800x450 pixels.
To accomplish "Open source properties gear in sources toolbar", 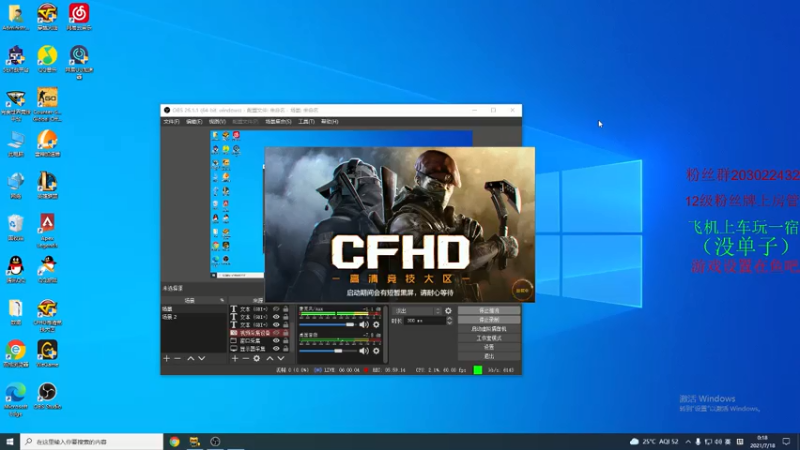I will click(257, 359).
